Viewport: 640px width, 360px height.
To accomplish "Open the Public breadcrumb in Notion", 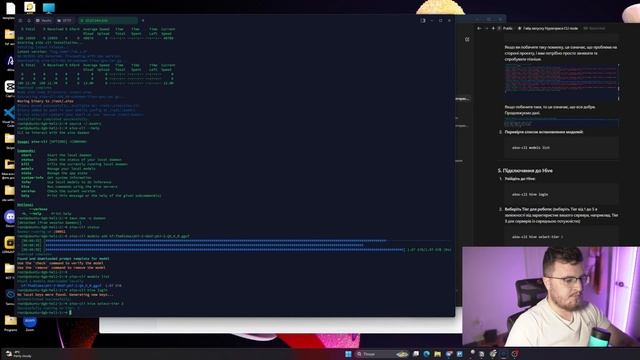I will (x=505, y=28).
